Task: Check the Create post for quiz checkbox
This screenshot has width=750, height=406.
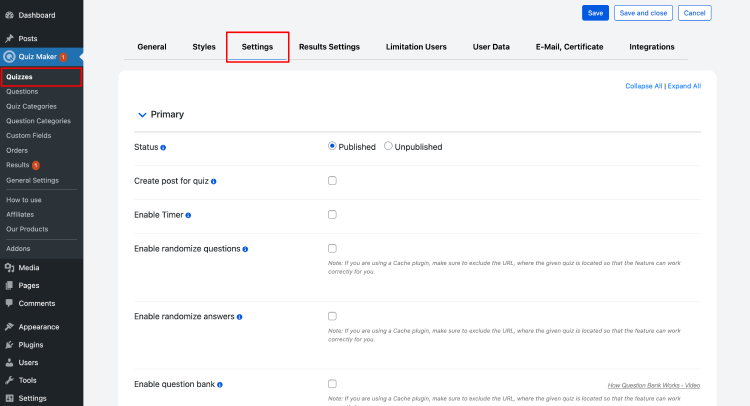Action: click(x=332, y=180)
